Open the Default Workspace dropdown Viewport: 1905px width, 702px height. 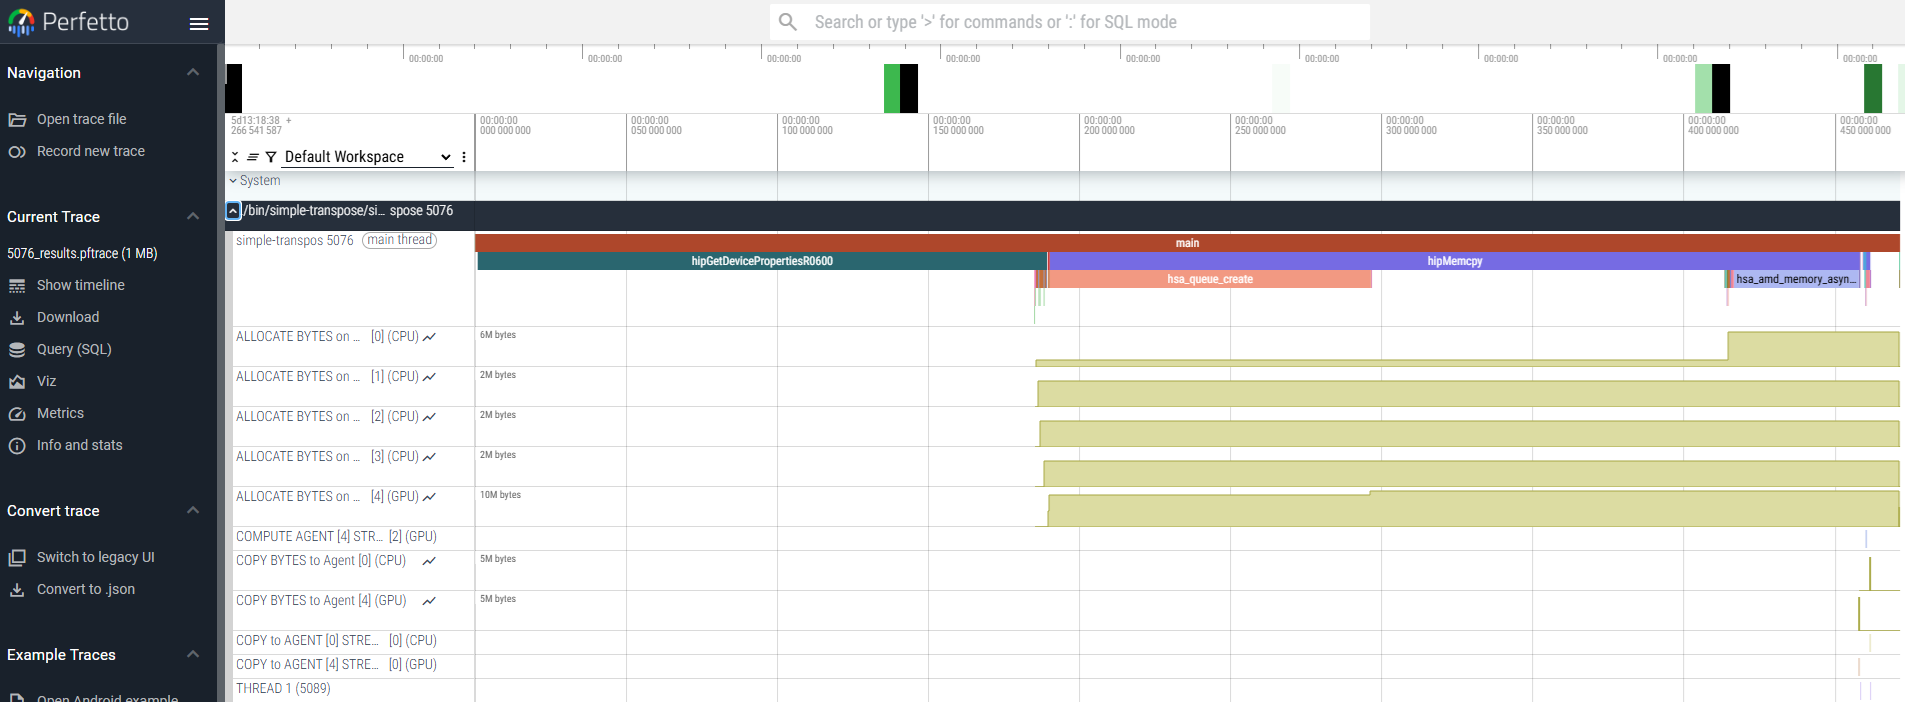pos(367,157)
